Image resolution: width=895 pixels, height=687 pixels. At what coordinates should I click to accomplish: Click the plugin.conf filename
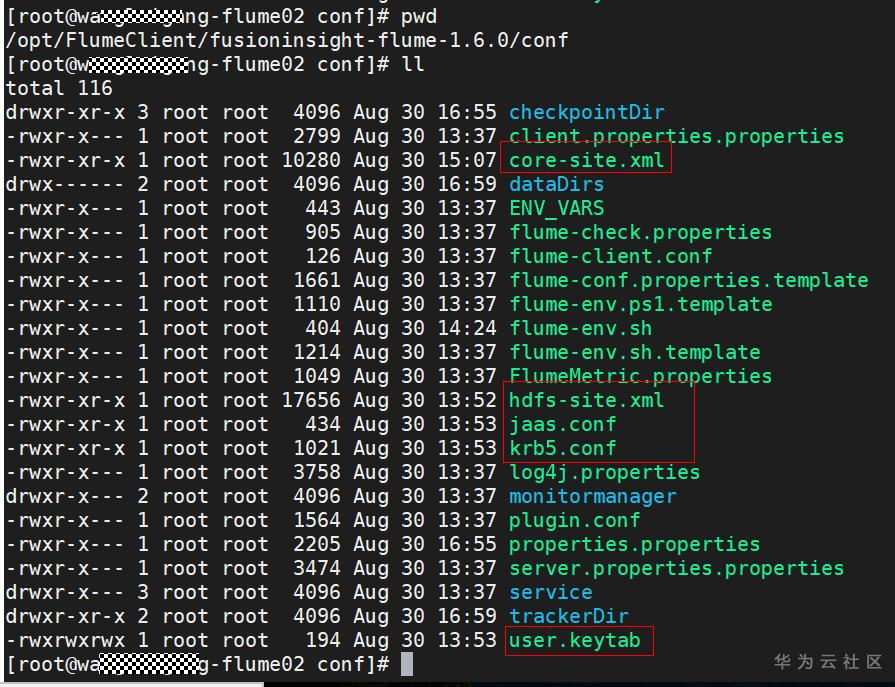[x=574, y=520]
